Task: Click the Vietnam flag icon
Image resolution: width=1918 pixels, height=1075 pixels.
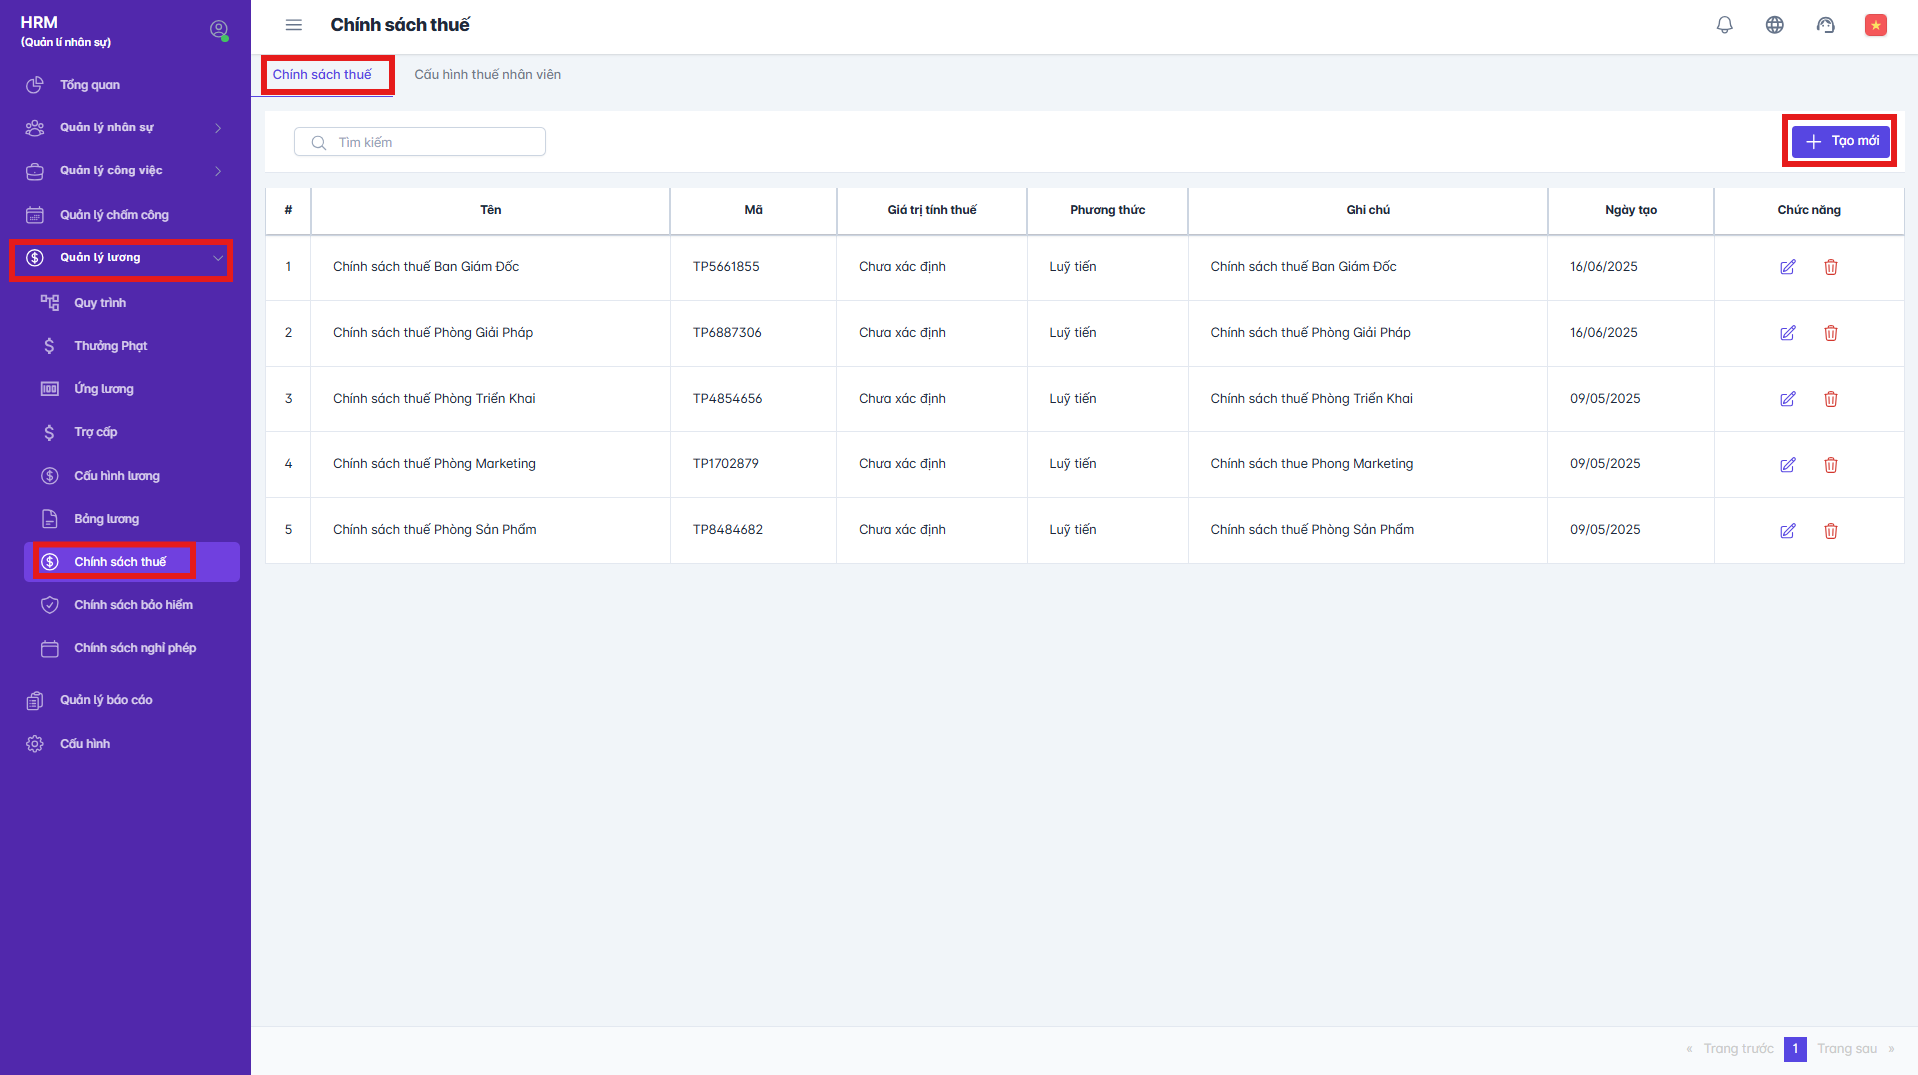Action: (1875, 25)
